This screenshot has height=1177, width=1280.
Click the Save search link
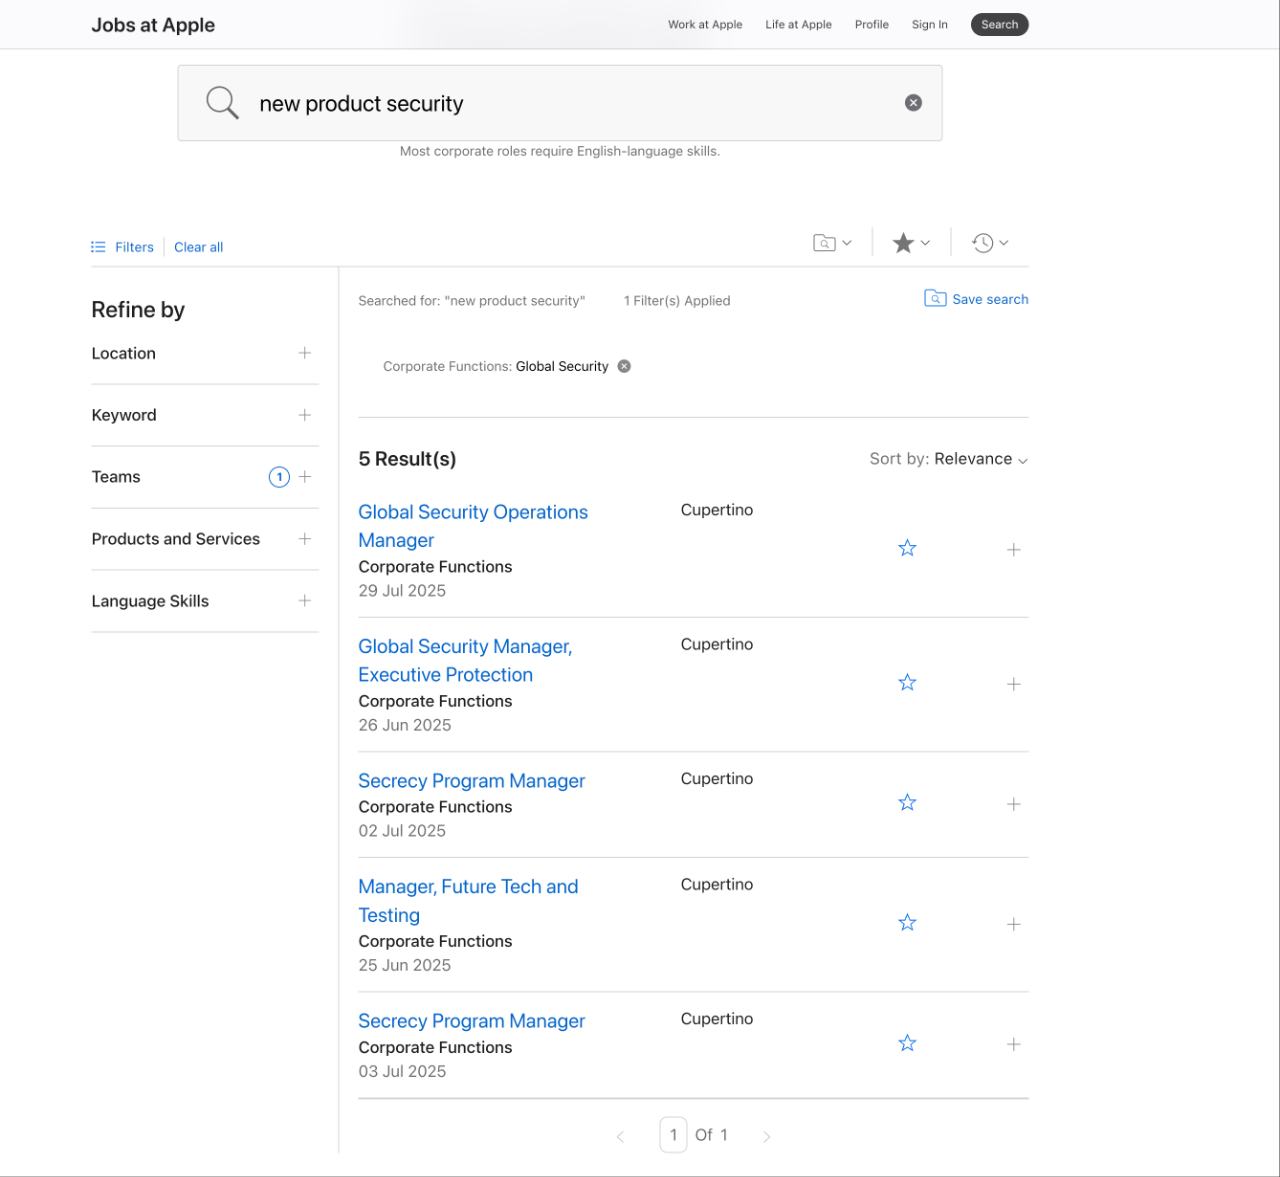[x=990, y=299]
